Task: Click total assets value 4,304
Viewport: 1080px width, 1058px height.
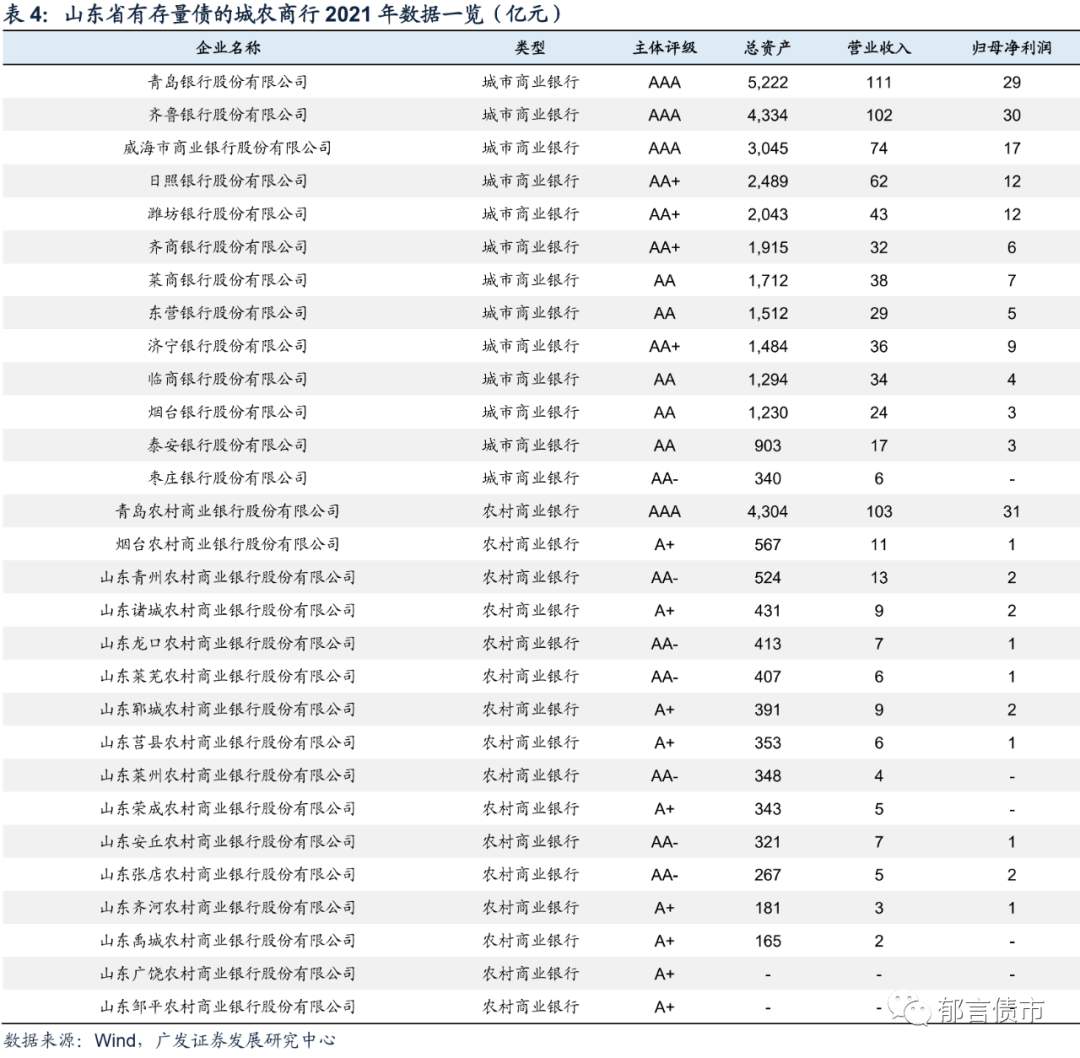Action: pos(767,512)
